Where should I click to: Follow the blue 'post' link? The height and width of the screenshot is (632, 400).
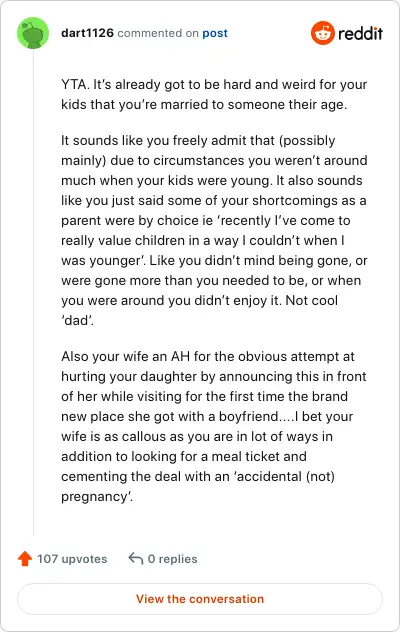(x=215, y=33)
